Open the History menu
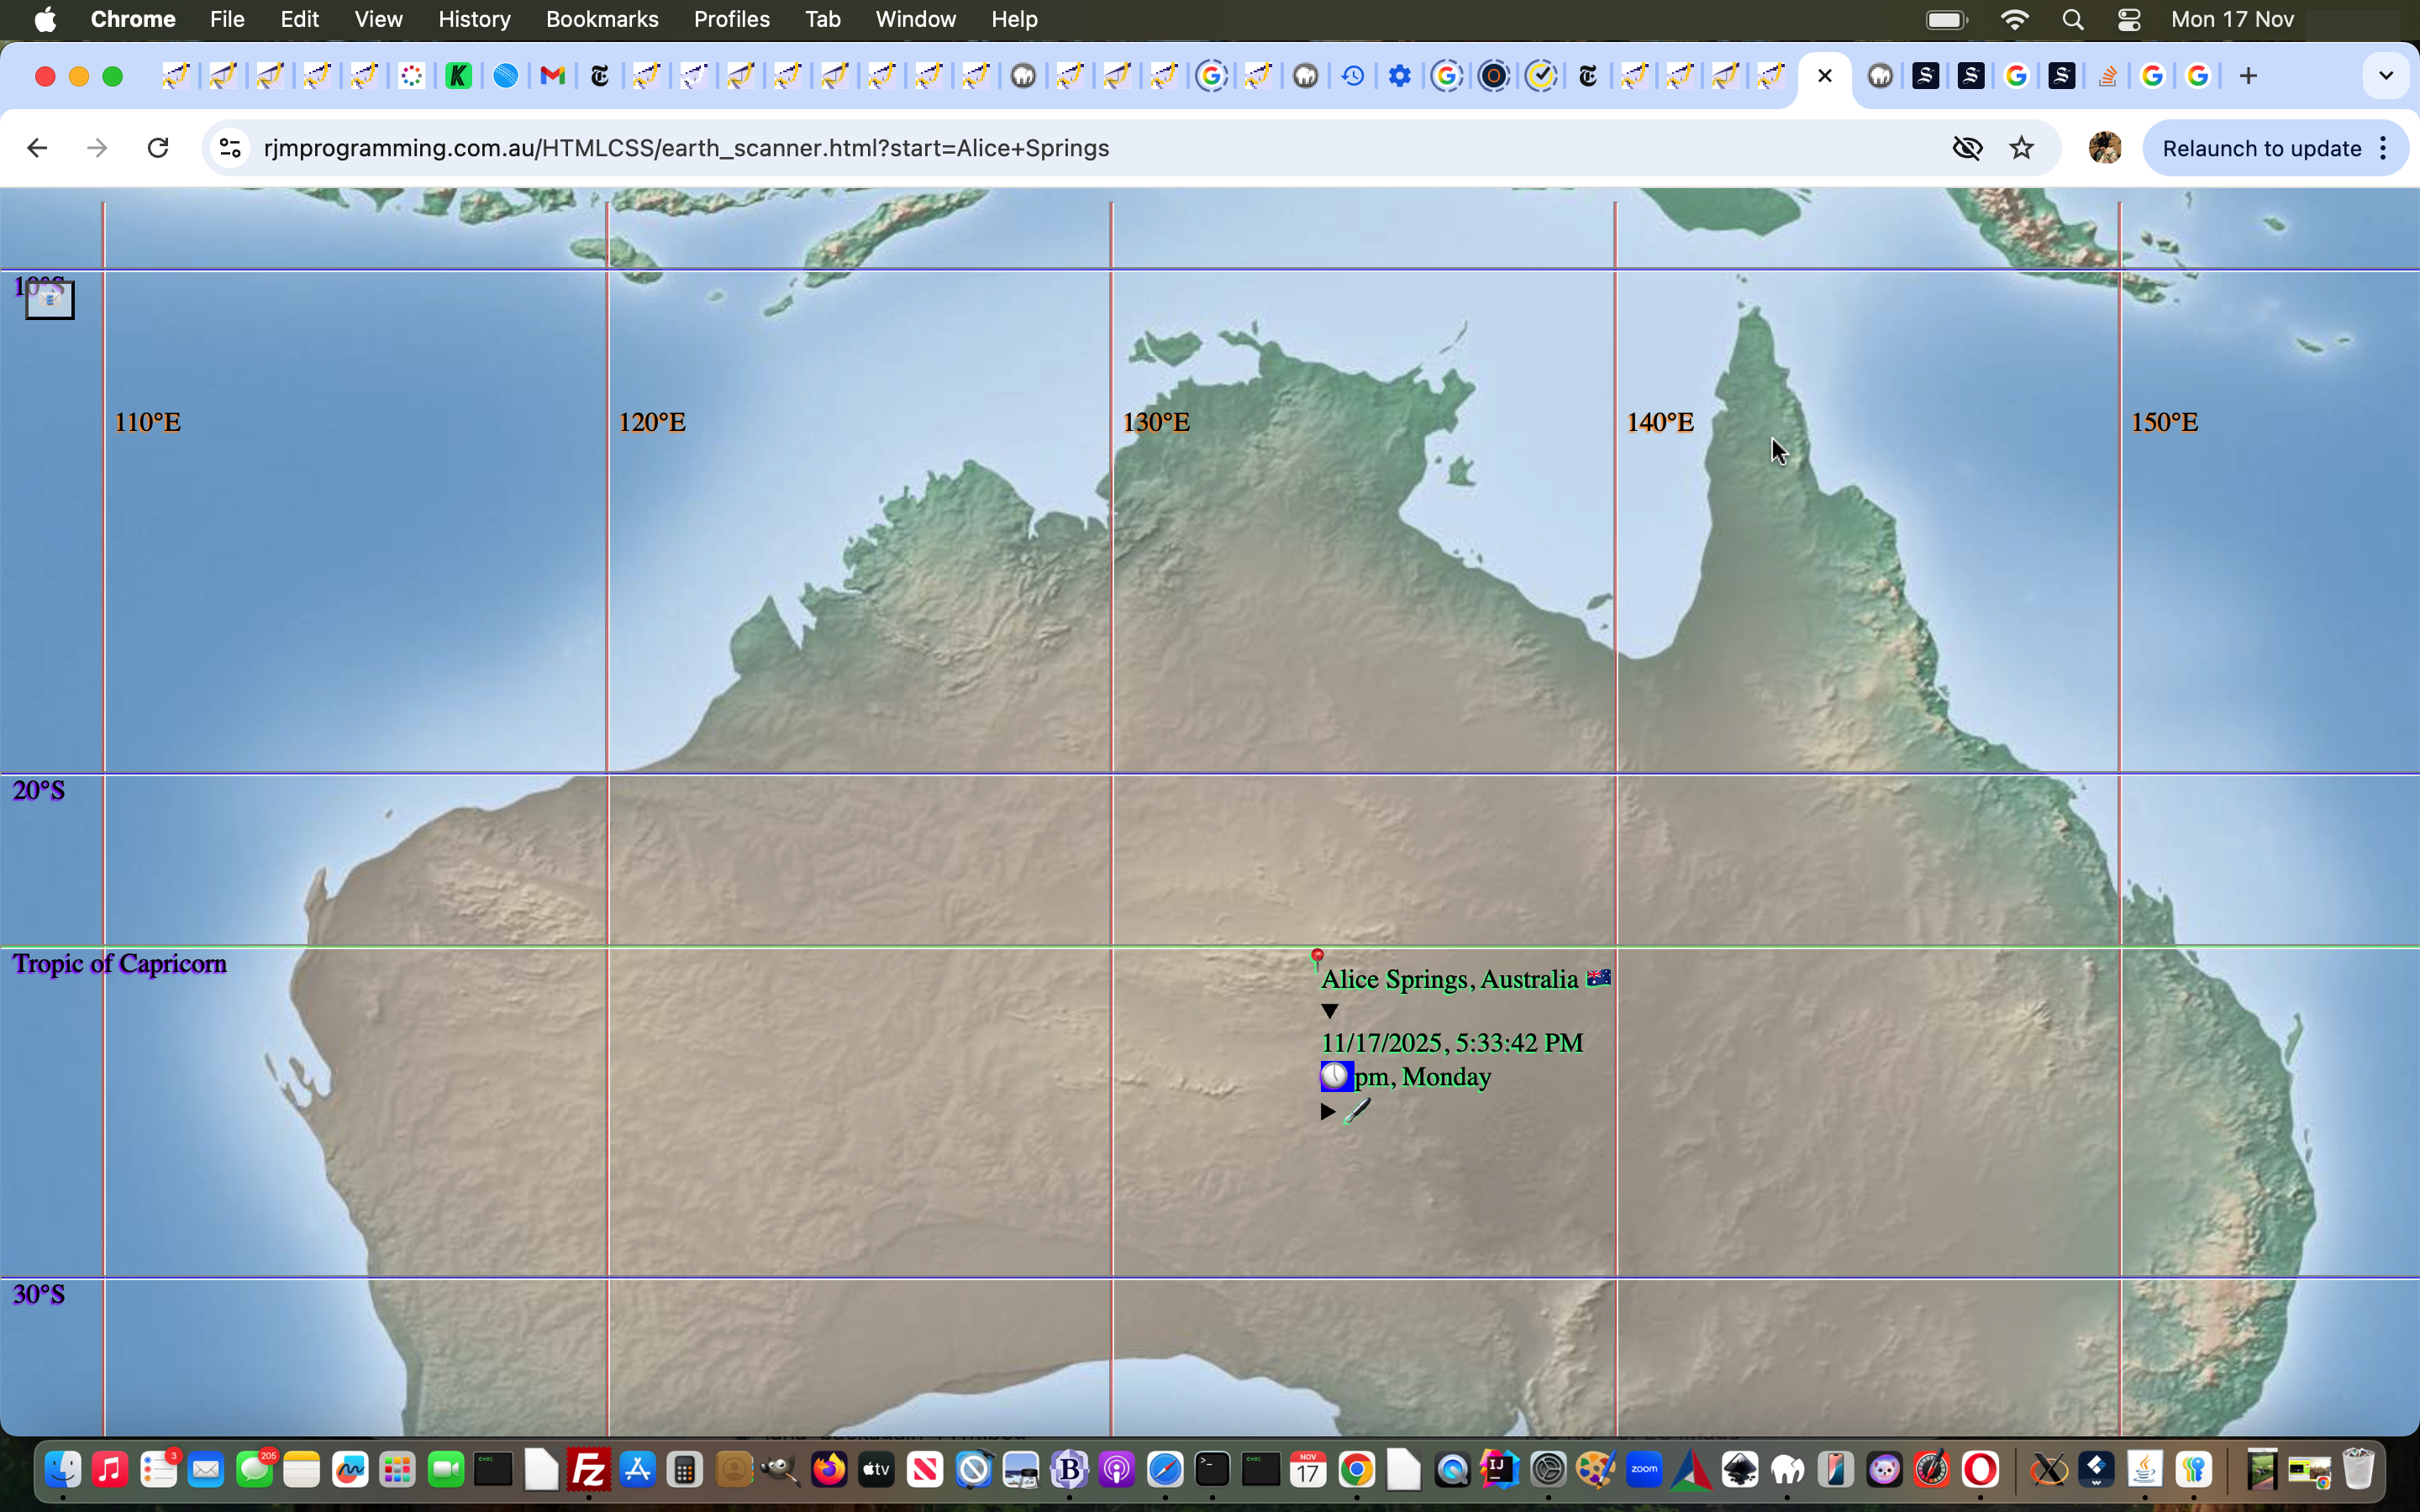Image resolution: width=2420 pixels, height=1512 pixels. click(x=472, y=19)
